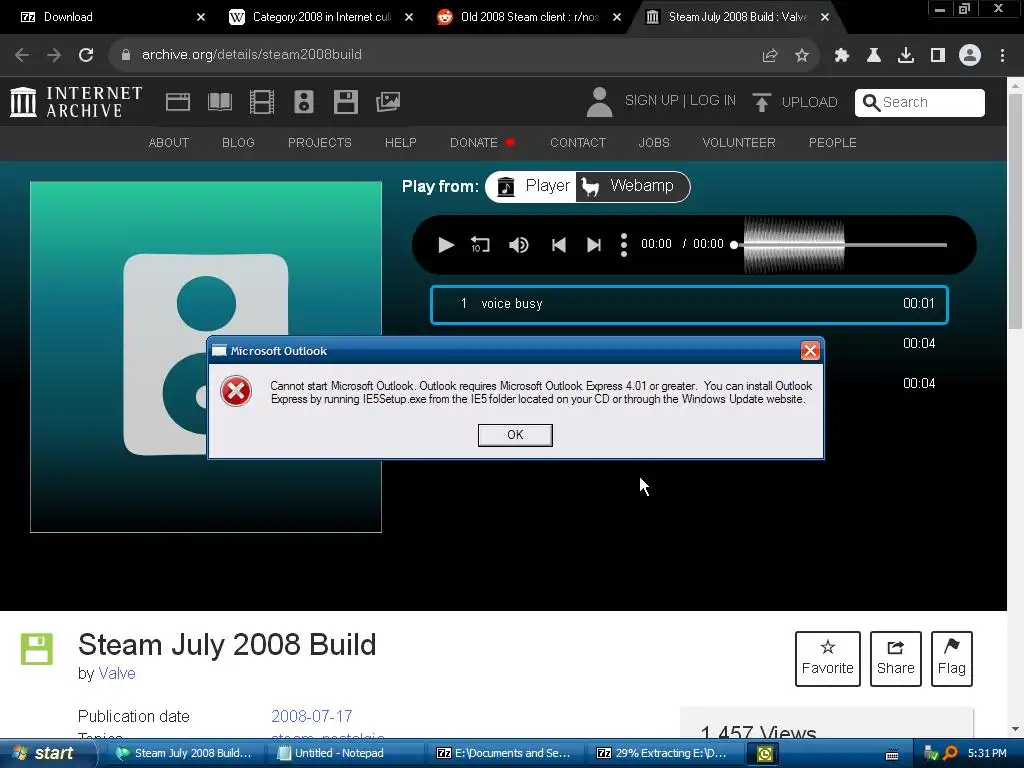Screen dimensions: 1024x768
Task: Open player's three-dot options menu
Action: tap(624, 245)
